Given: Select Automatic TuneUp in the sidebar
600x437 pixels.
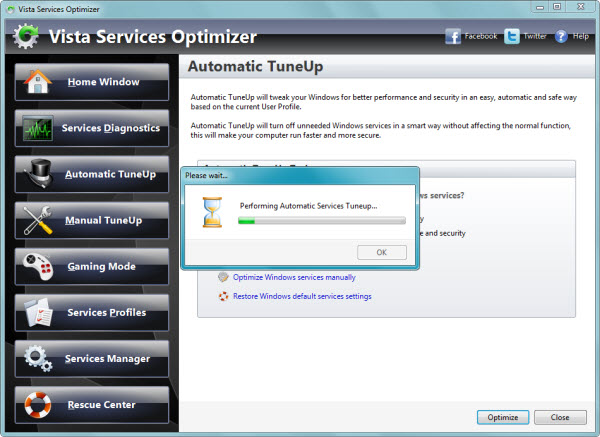Looking at the screenshot, I should [x=91, y=174].
